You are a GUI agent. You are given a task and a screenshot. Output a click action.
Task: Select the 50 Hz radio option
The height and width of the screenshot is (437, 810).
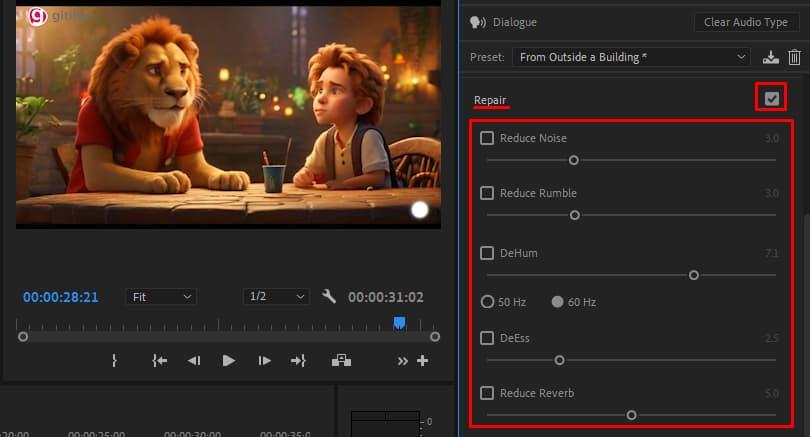click(488, 301)
